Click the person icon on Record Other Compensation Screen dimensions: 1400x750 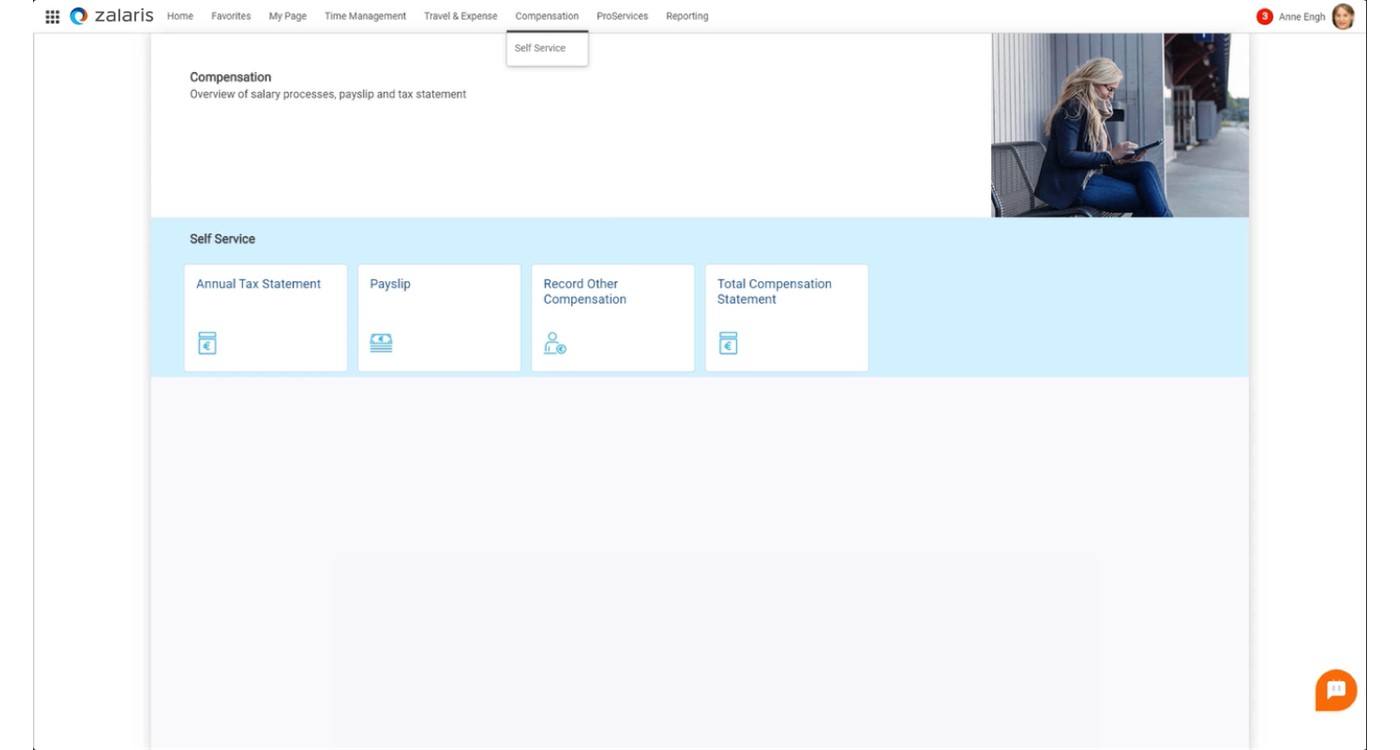[555, 345]
